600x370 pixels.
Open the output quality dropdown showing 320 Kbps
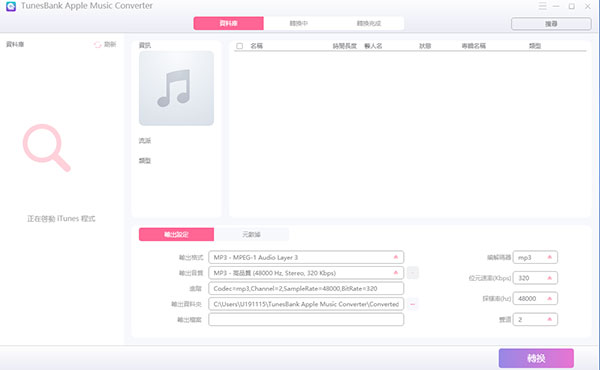(306, 273)
